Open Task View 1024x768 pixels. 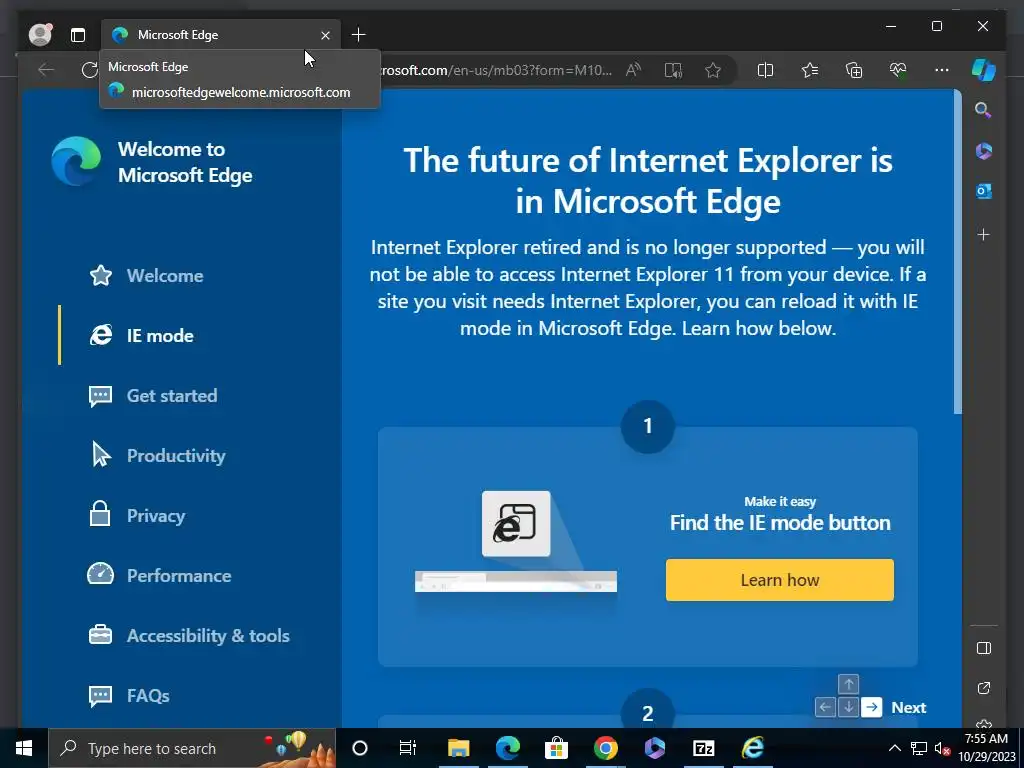[x=408, y=748]
